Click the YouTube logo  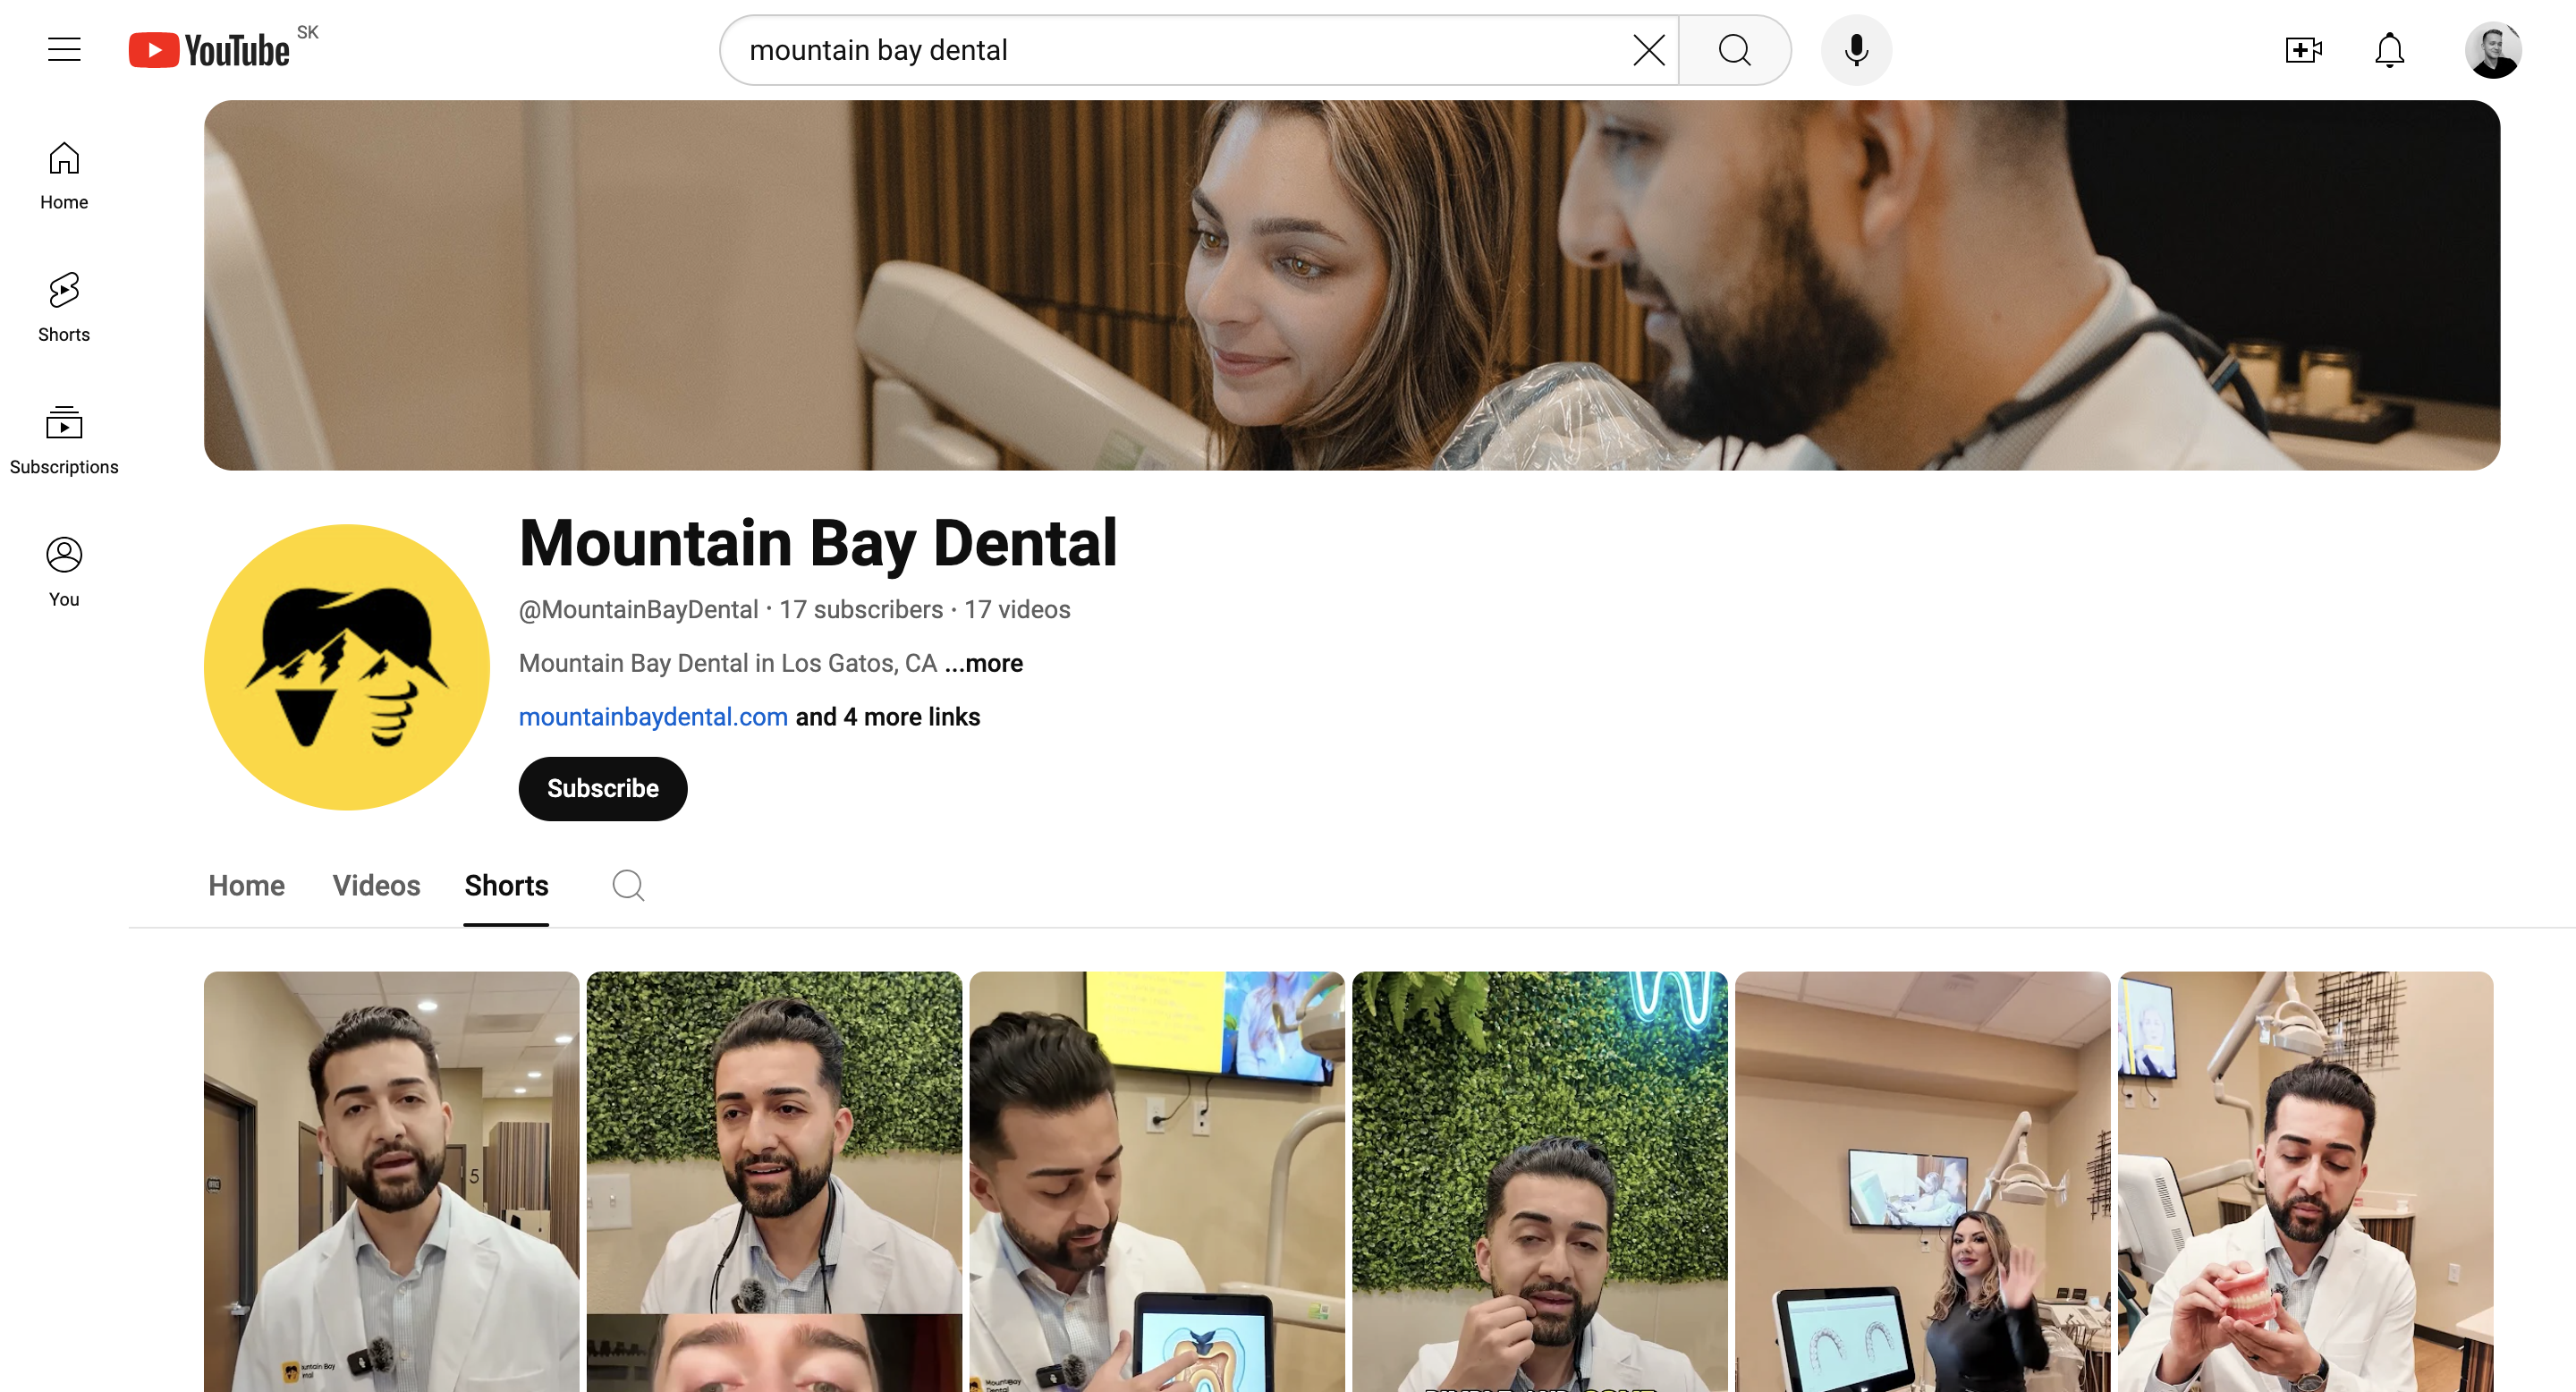(210, 49)
